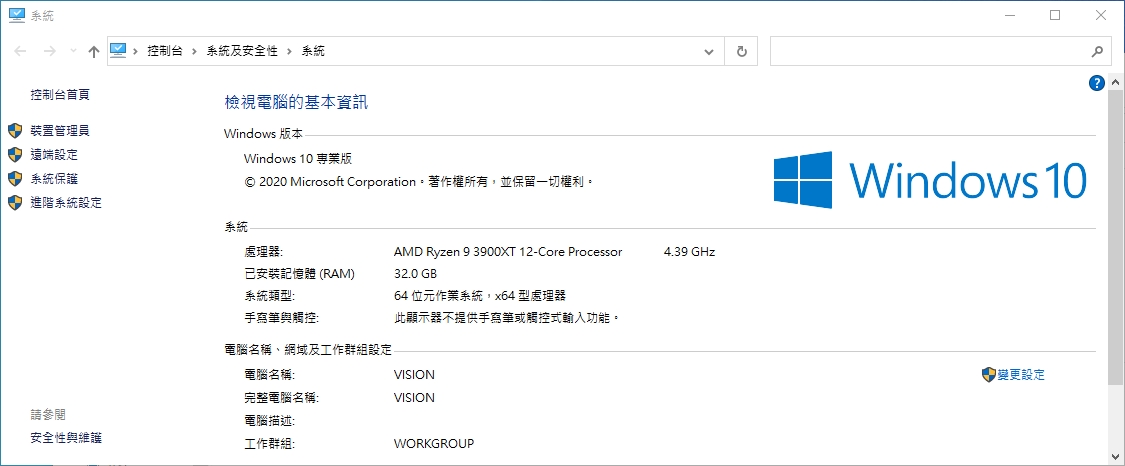
Task: Click scrollbar down arrow
Action: tap(1115, 455)
